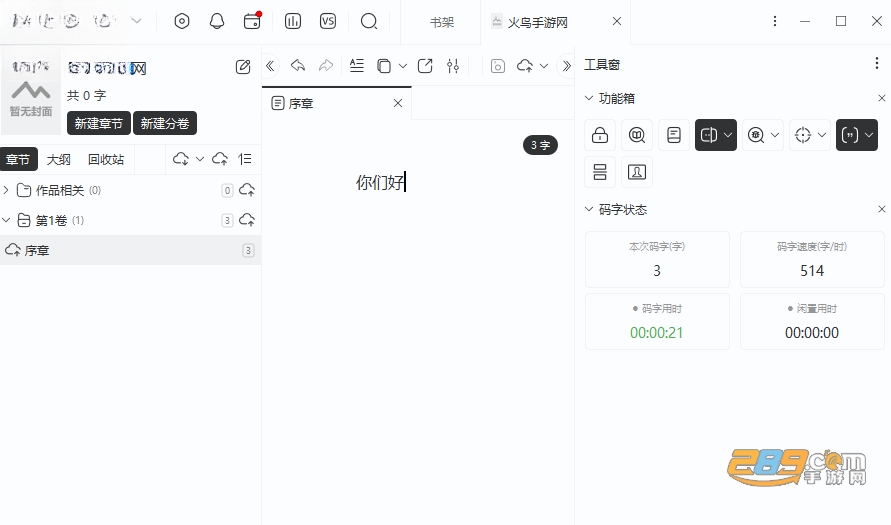
Task: Open the calendar icon with red dot
Action: pyautogui.click(x=252, y=21)
